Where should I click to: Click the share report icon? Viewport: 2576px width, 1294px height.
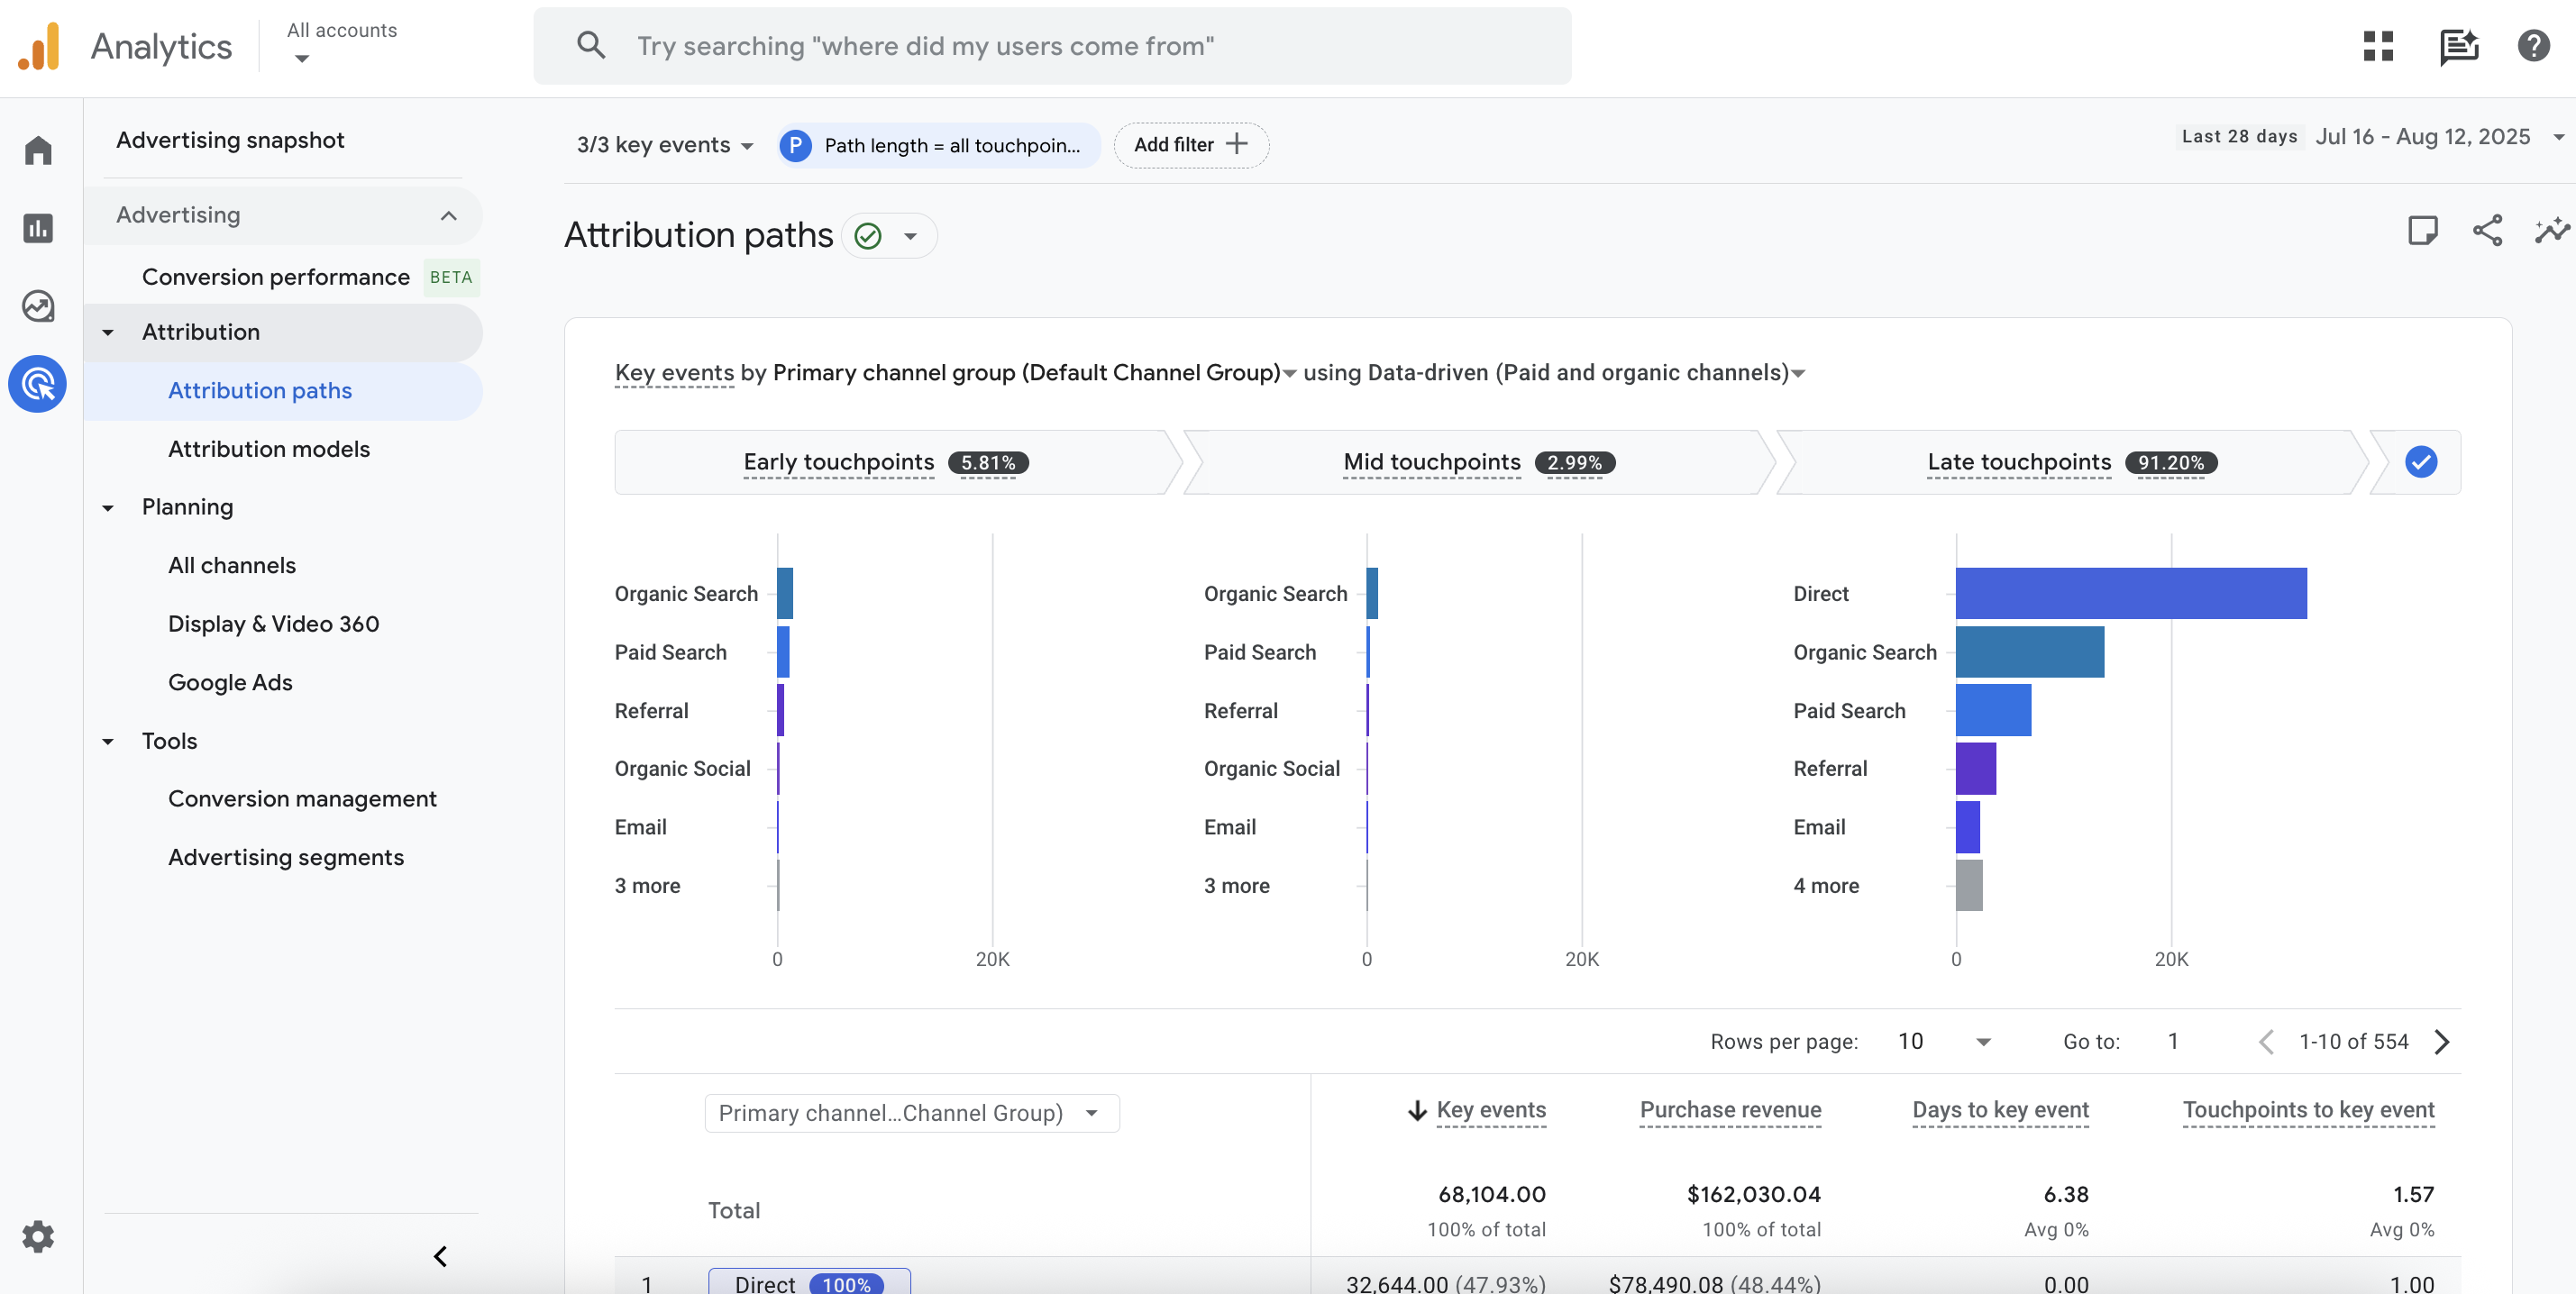point(2487,231)
